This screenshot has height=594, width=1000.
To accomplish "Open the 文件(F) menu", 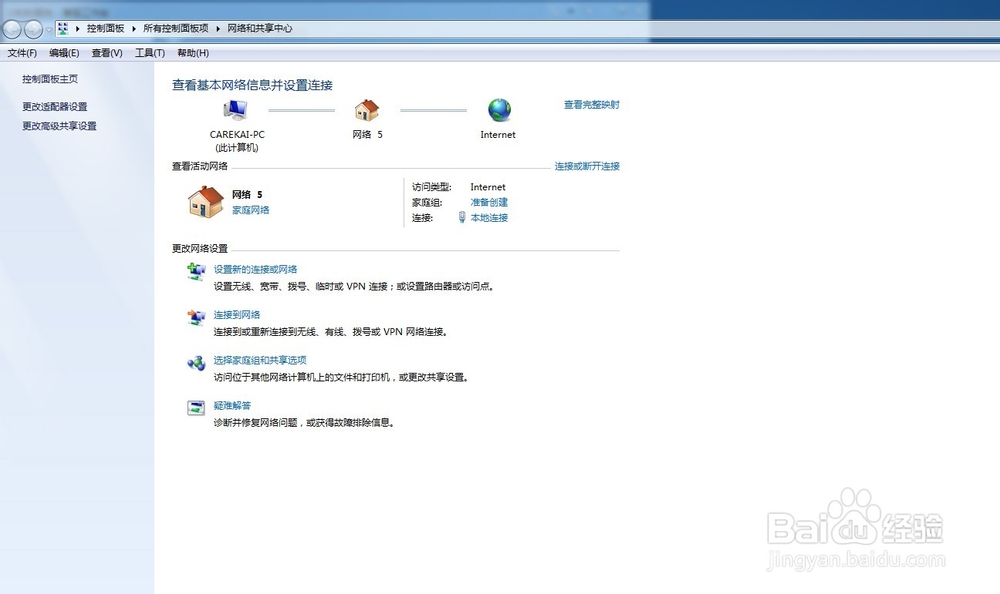I will coord(22,53).
